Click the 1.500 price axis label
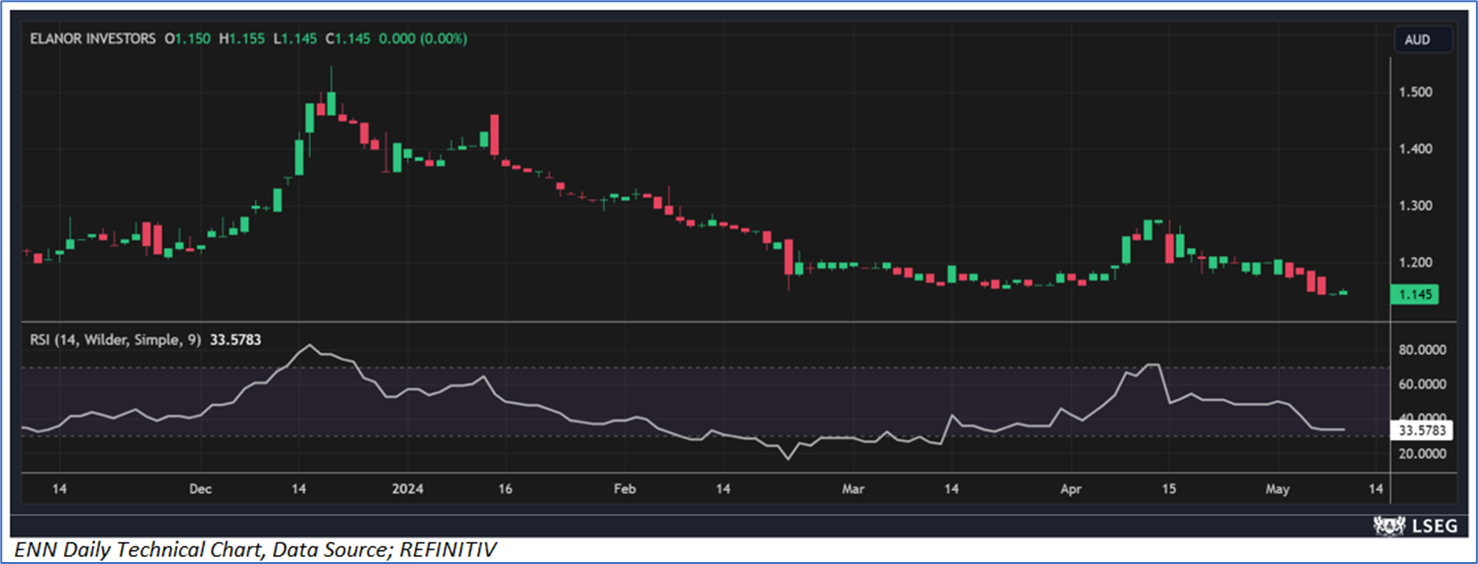 pyautogui.click(x=1417, y=92)
